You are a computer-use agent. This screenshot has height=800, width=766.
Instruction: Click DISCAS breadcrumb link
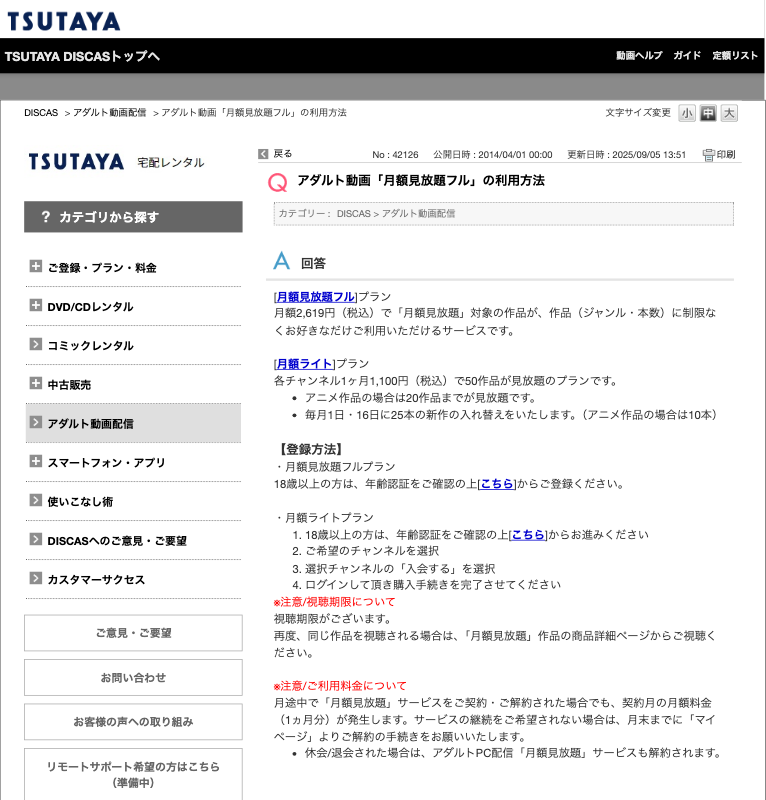(41, 113)
